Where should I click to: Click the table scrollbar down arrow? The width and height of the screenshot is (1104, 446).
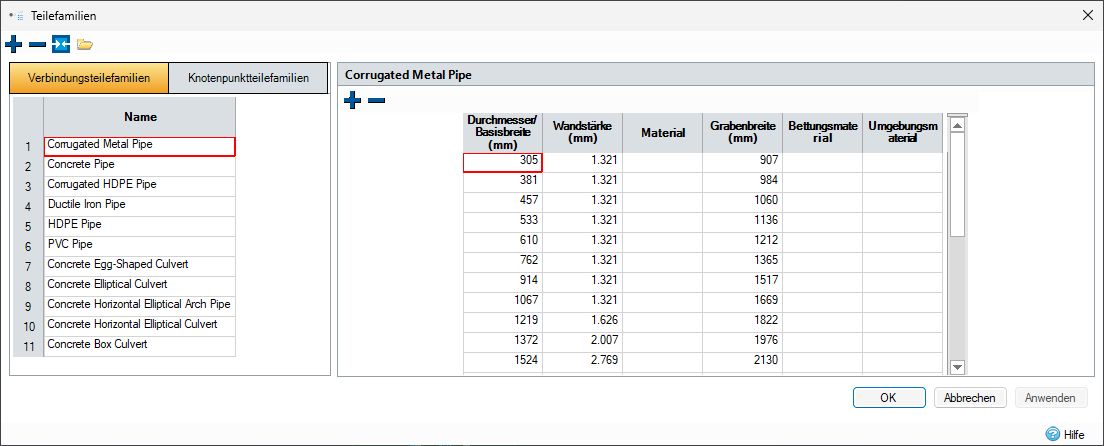pos(957,367)
